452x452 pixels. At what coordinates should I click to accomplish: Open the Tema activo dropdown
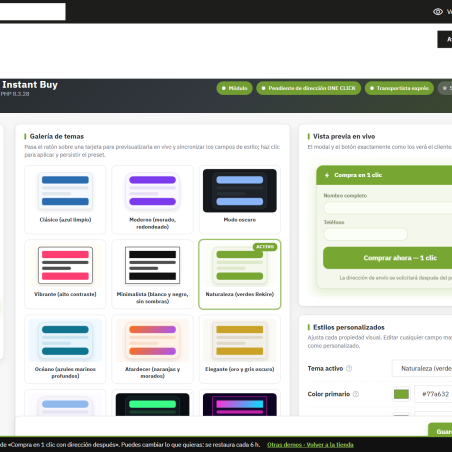point(422,368)
